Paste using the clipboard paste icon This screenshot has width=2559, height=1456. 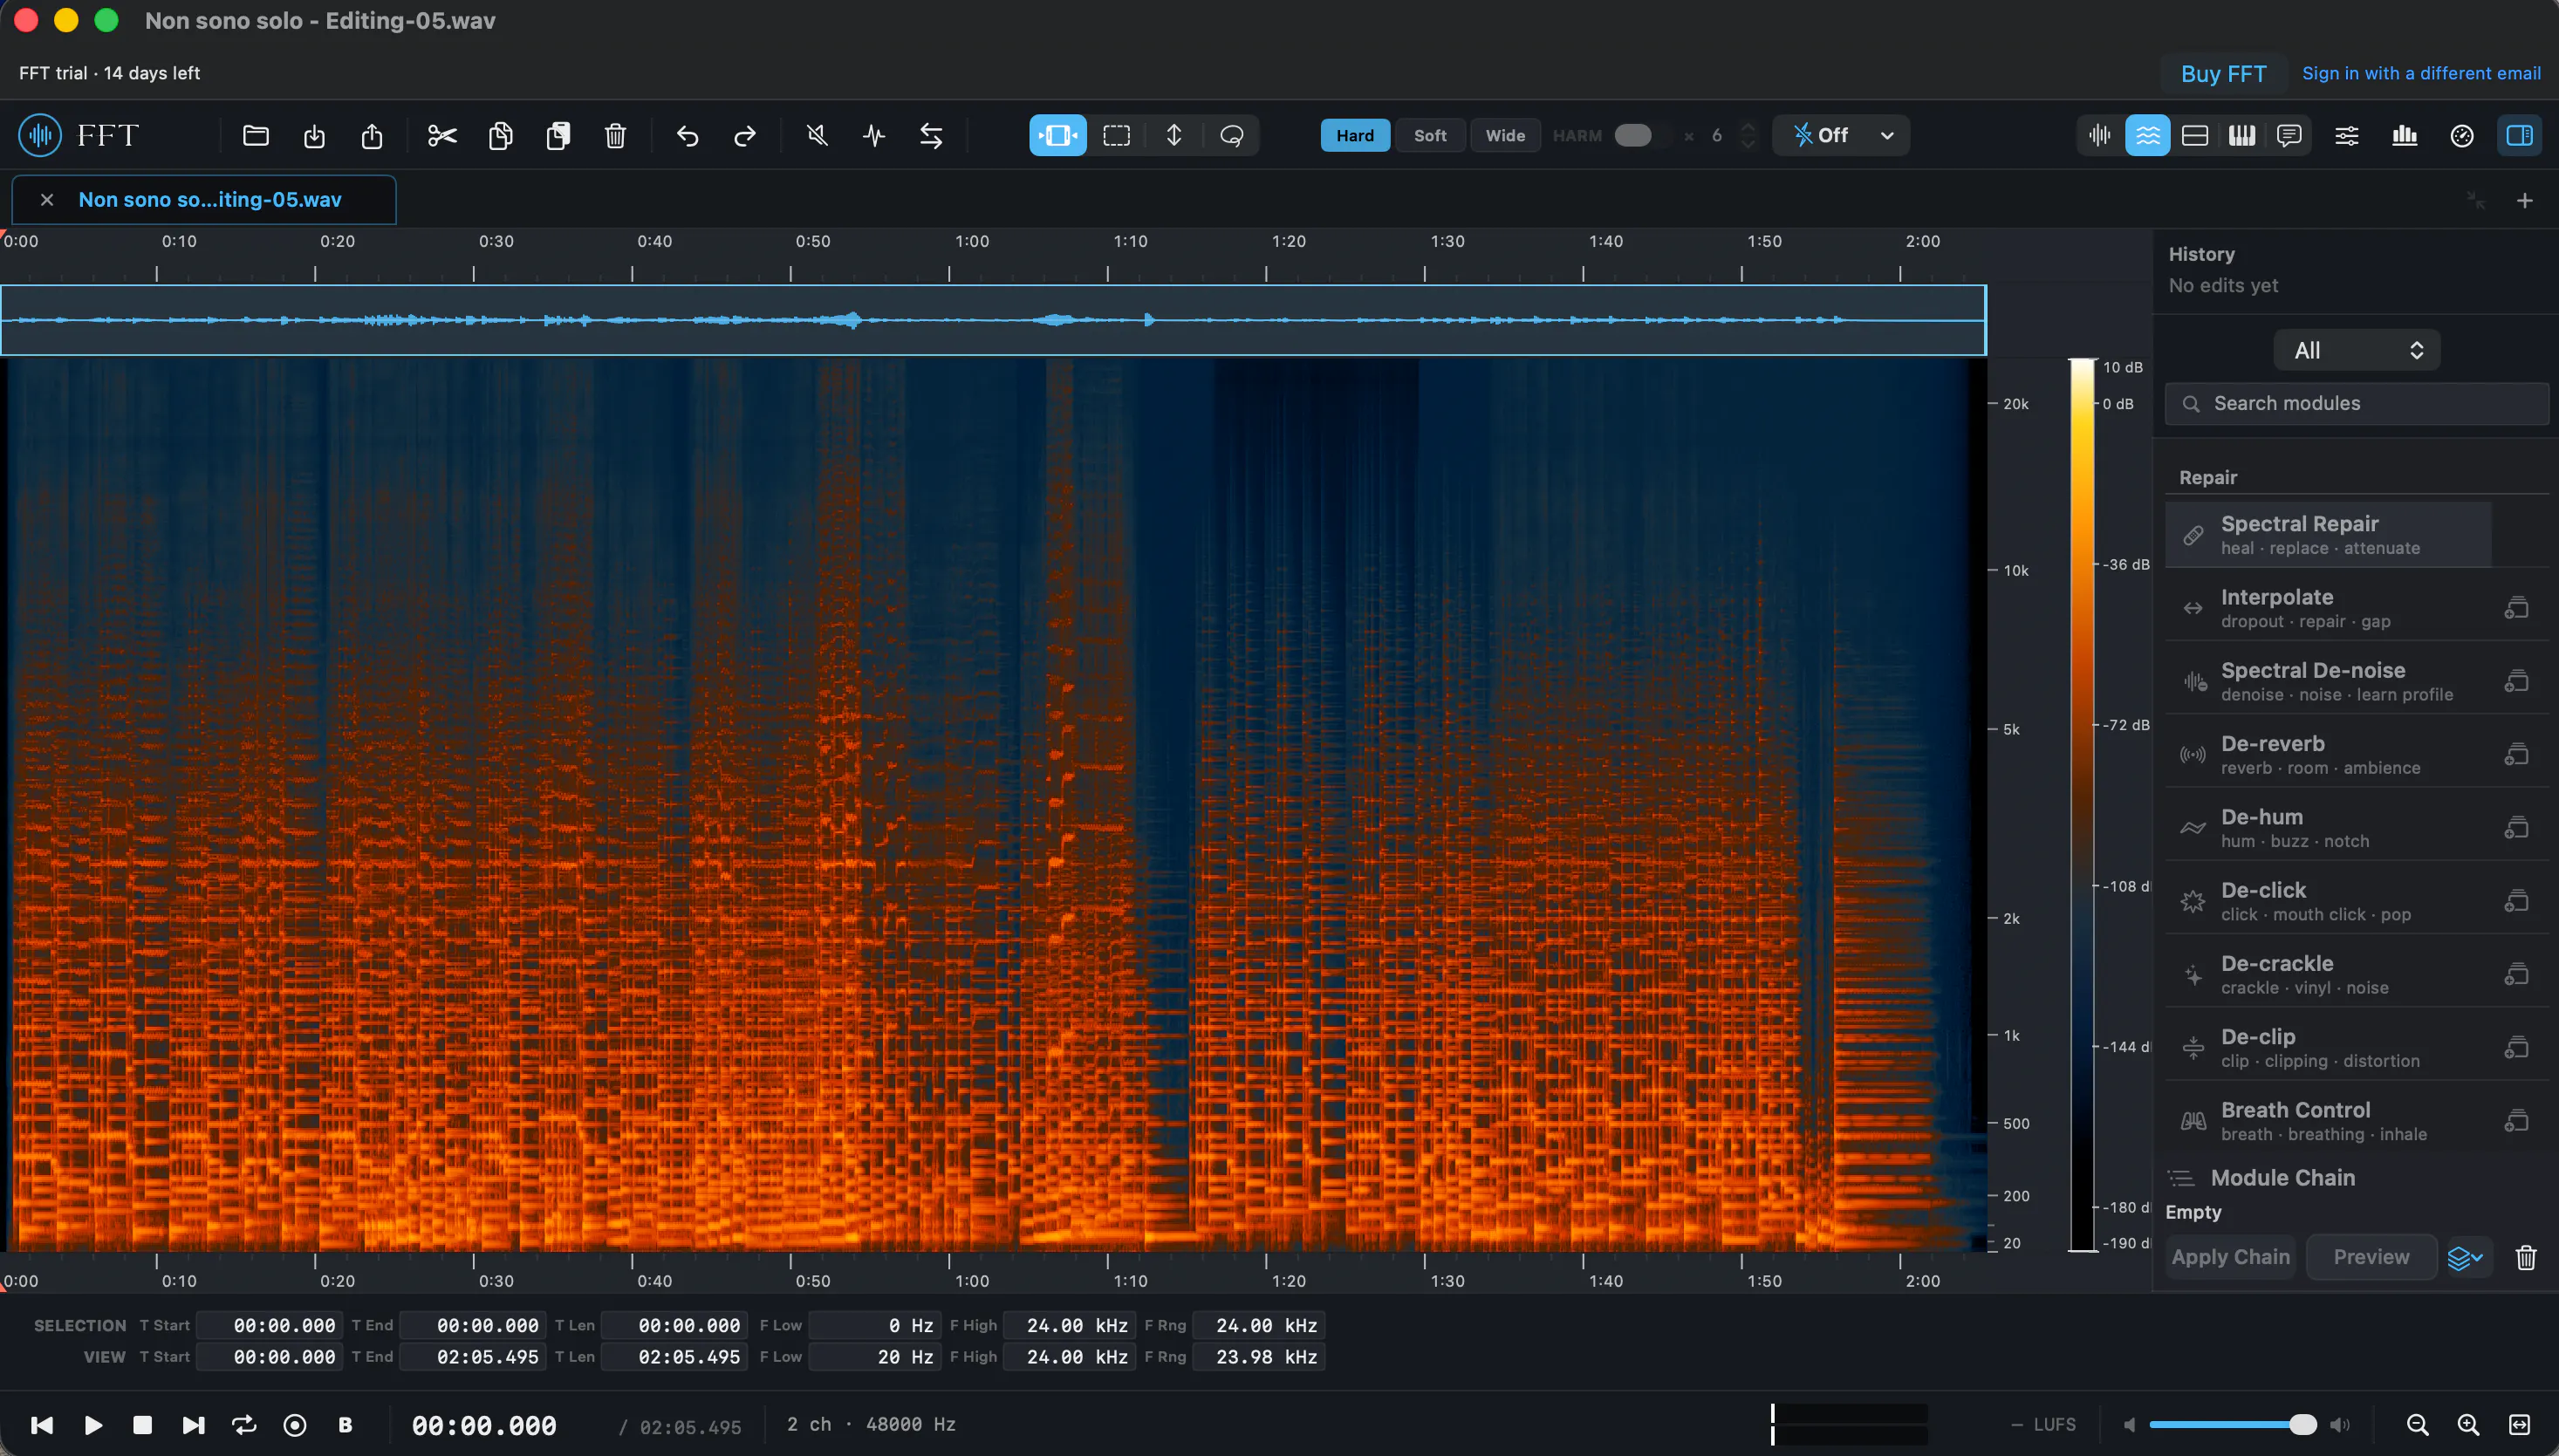click(558, 135)
